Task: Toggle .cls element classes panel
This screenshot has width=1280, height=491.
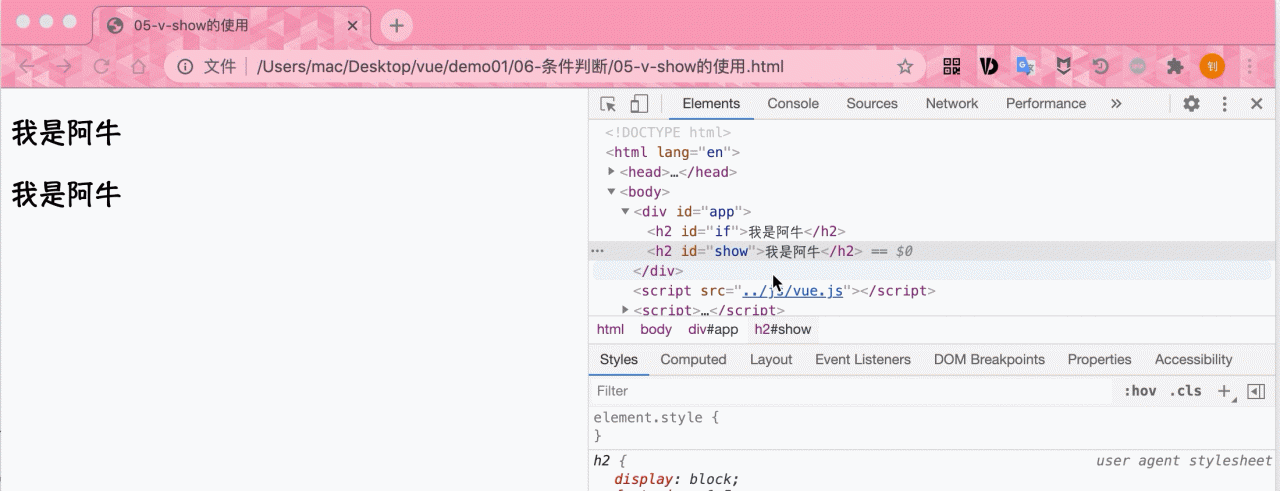Action: pos(1186,391)
